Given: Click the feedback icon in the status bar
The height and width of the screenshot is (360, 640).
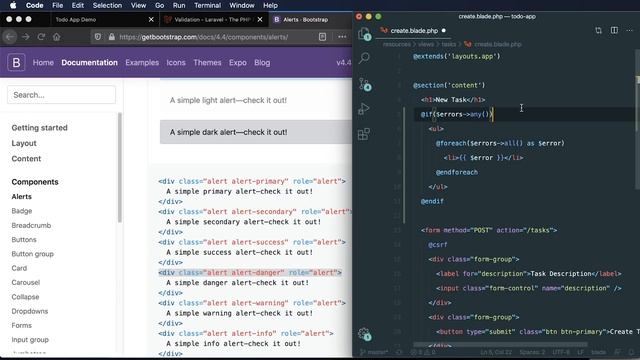Looking at the screenshot, I should [x=618, y=352].
